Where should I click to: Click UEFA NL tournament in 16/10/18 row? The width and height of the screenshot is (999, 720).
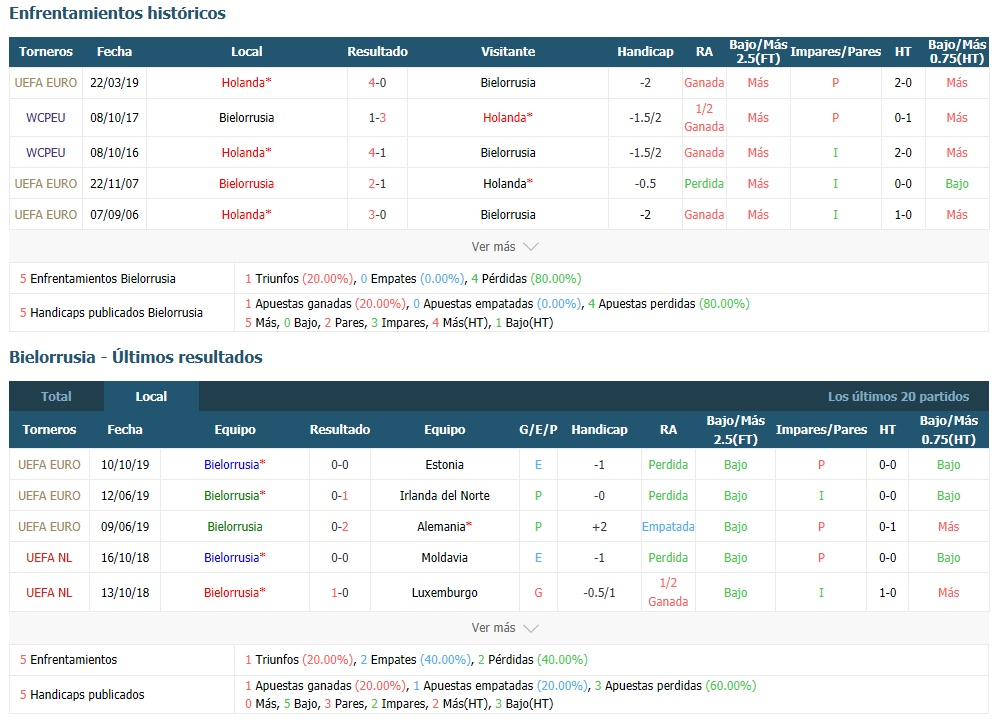coord(49,558)
